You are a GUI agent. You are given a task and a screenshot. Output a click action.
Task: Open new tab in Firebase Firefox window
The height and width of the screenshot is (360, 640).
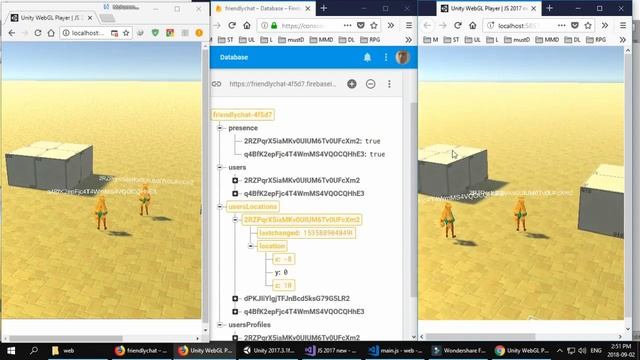[x=324, y=8]
